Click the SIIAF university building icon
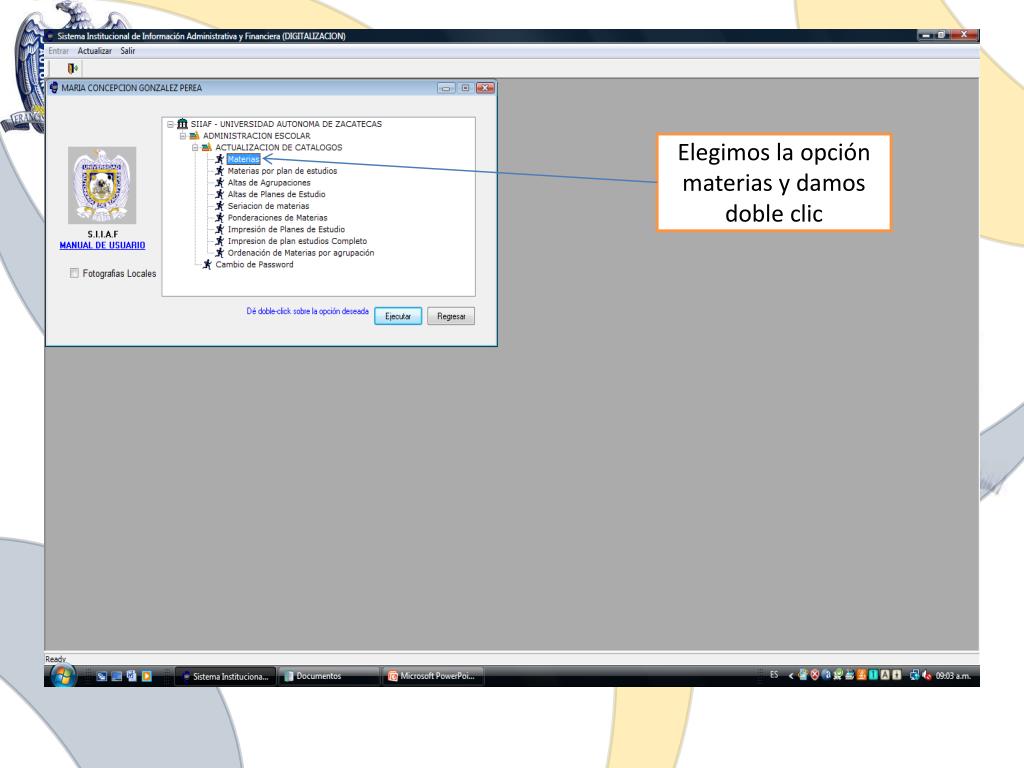The image size is (1024, 768). 182,123
